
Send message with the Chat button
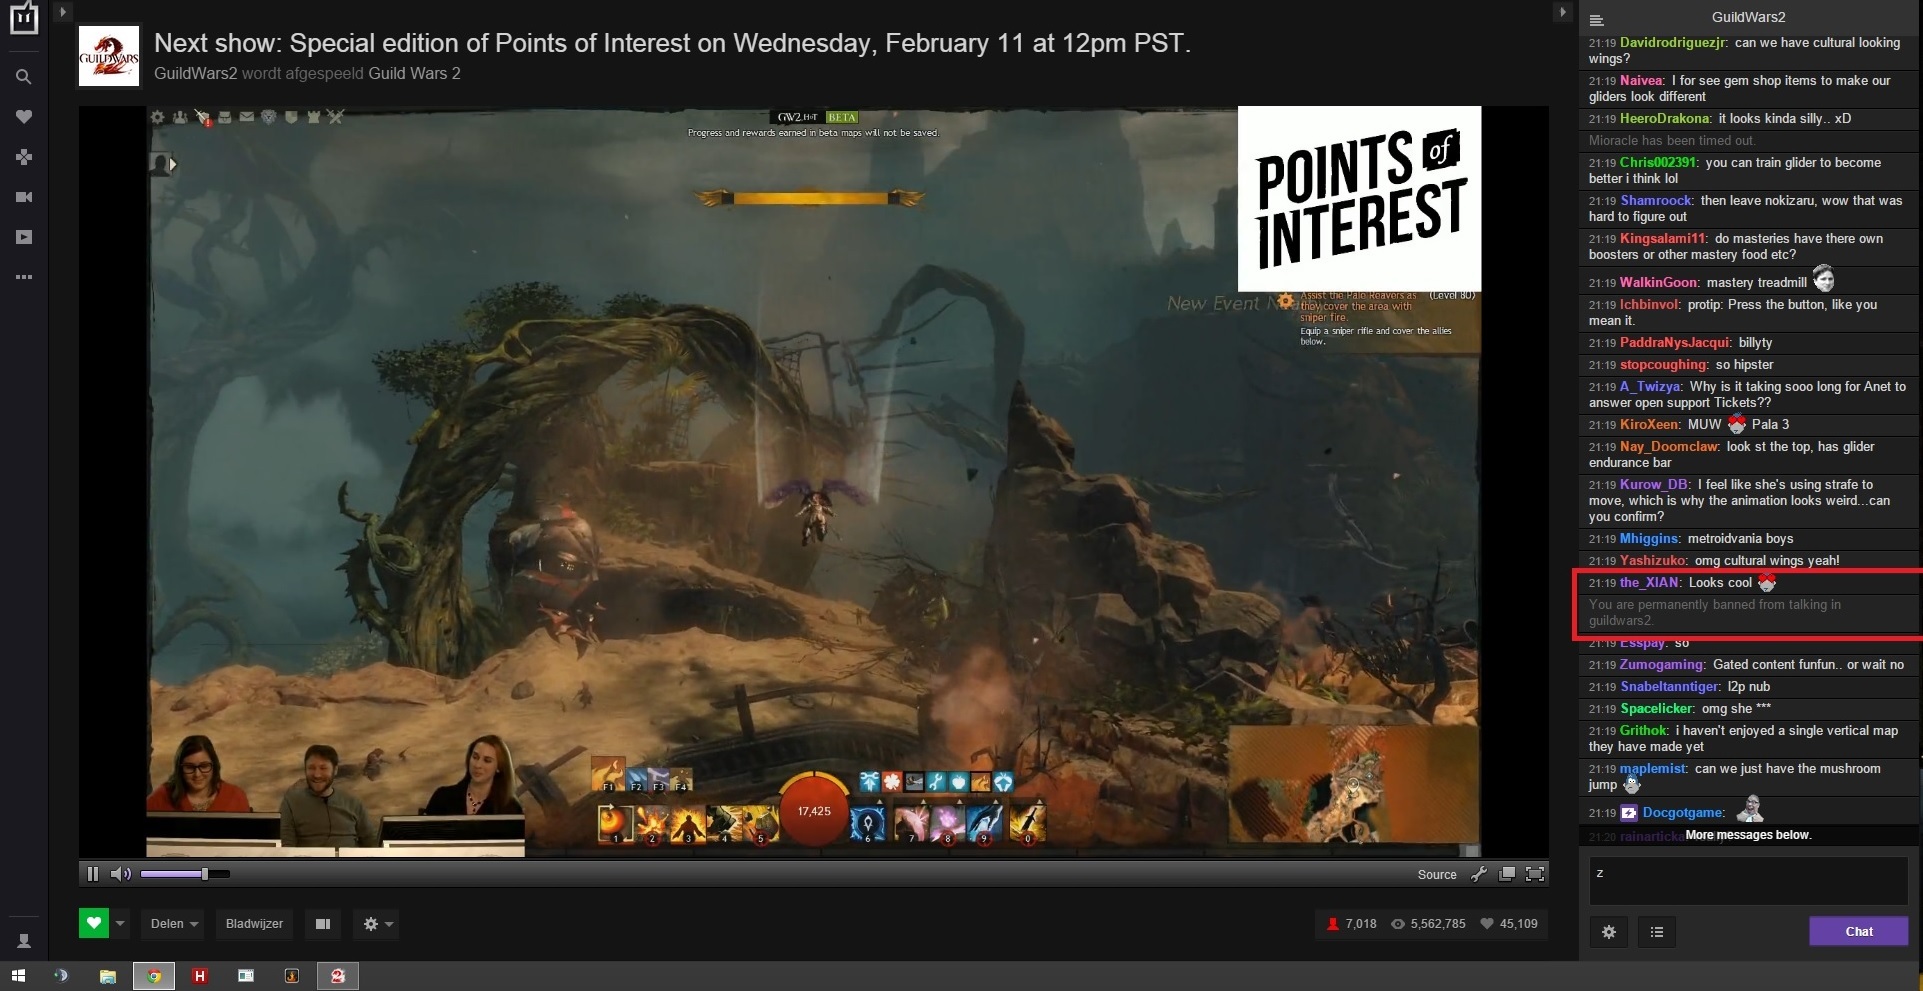tap(1858, 931)
